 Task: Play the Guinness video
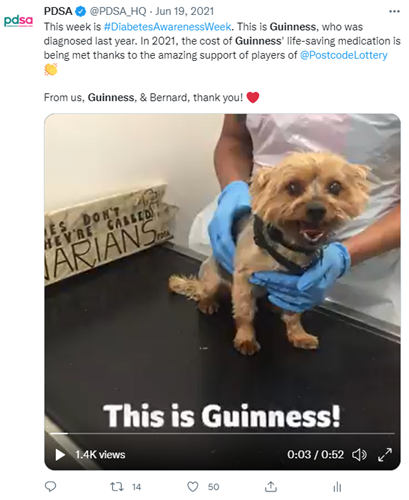[x=60, y=455]
